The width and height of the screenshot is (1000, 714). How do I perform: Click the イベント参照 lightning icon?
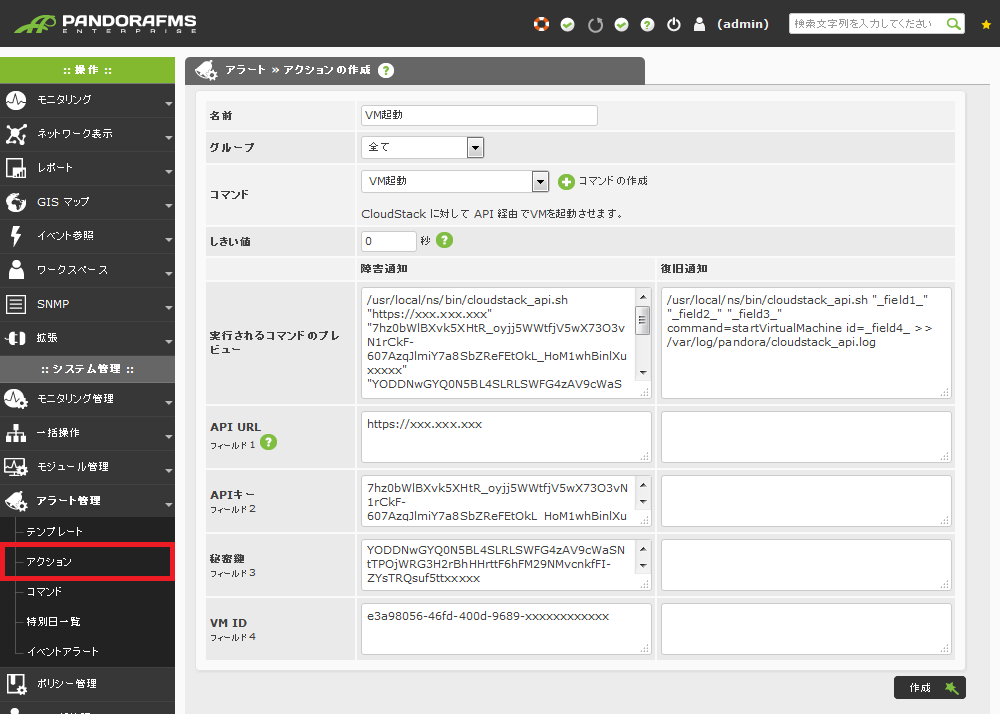[x=16, y=236]
